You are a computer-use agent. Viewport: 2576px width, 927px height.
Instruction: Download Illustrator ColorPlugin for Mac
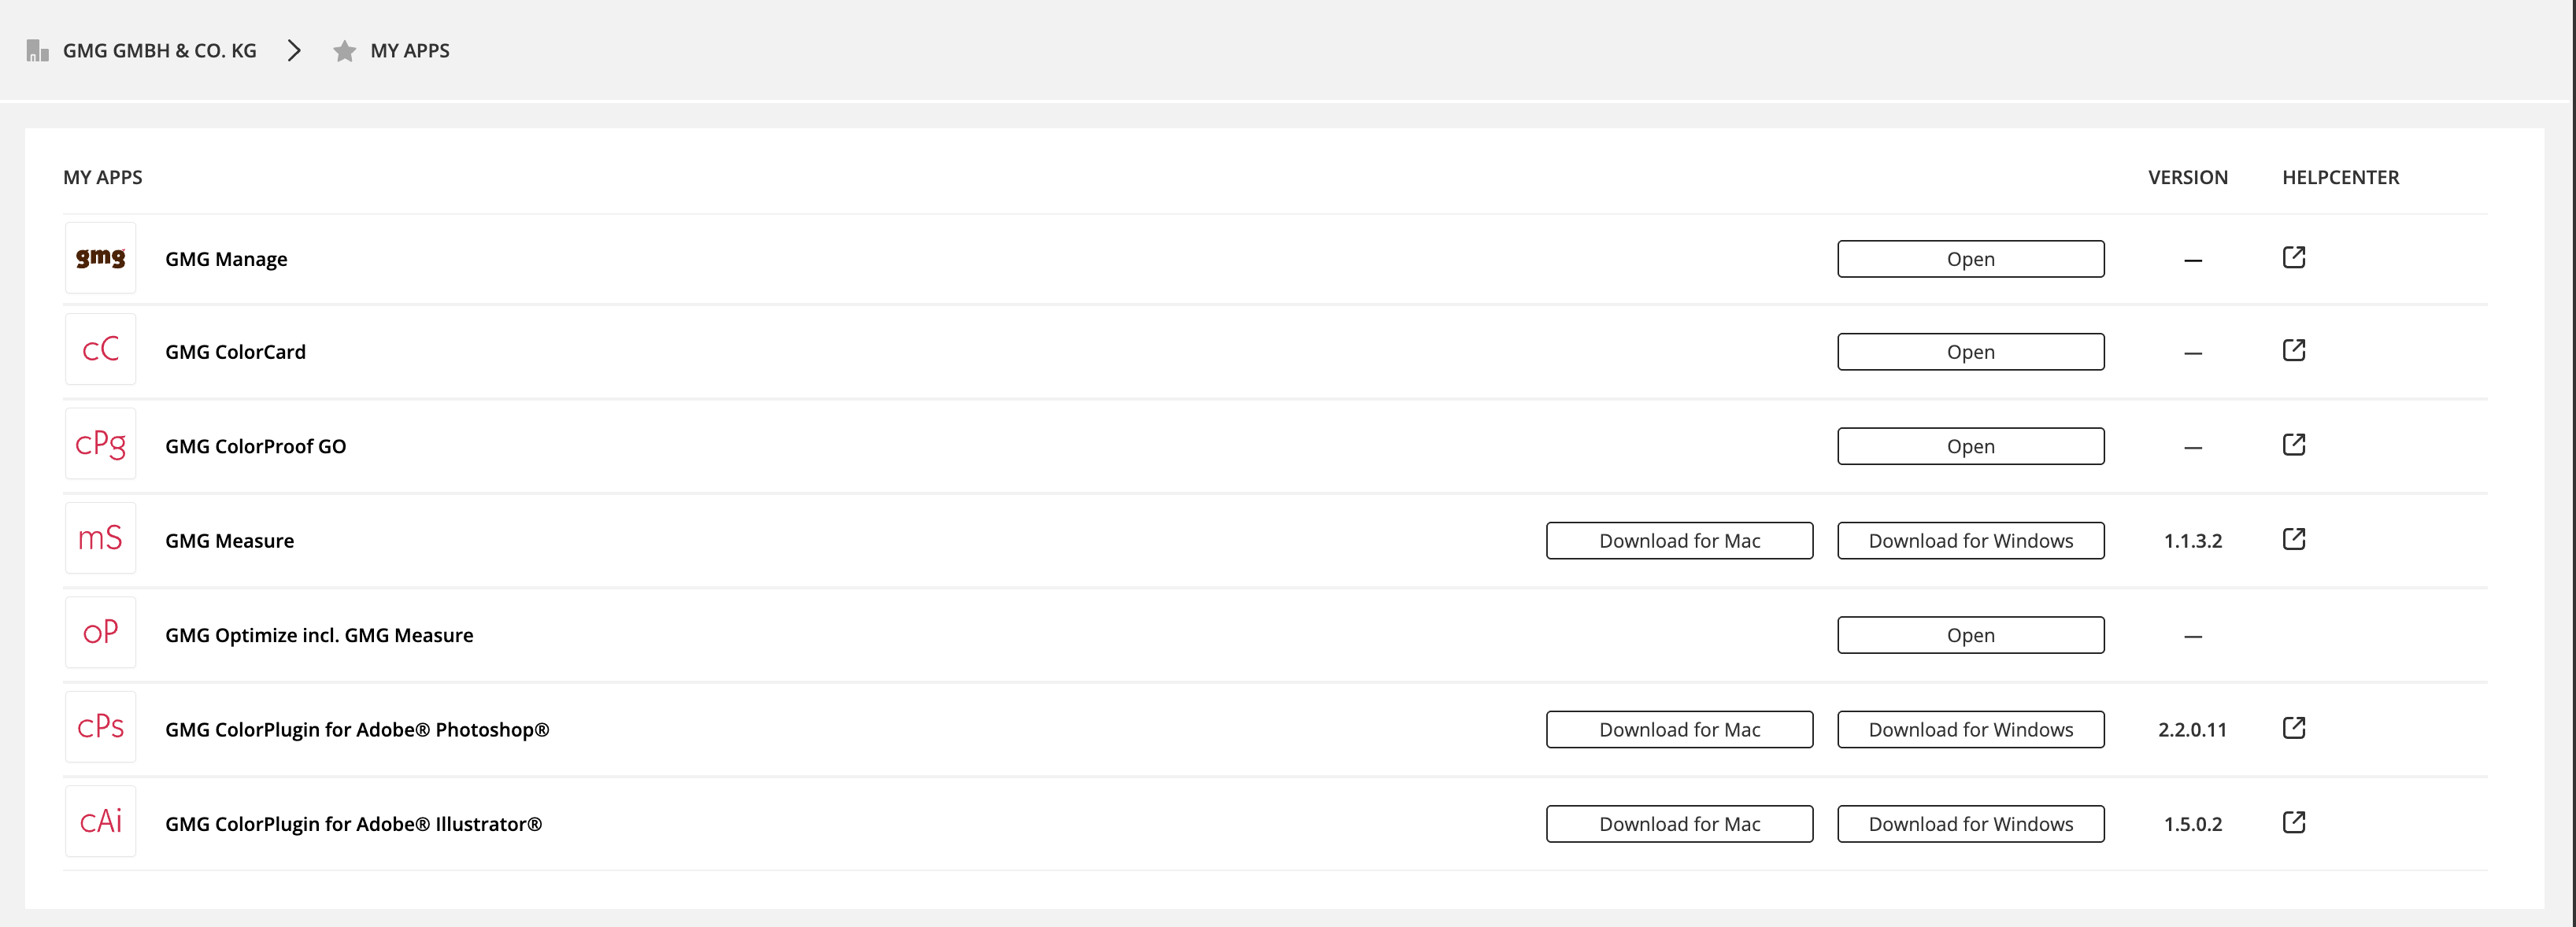(x=1679, y=824)
